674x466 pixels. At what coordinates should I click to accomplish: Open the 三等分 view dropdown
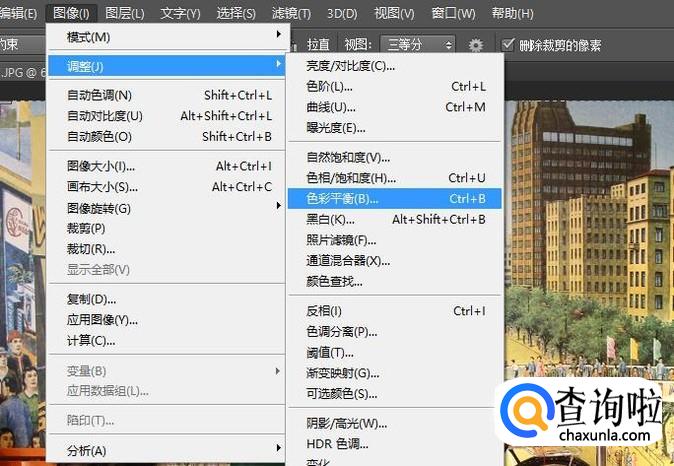click(x=417, y=45)
